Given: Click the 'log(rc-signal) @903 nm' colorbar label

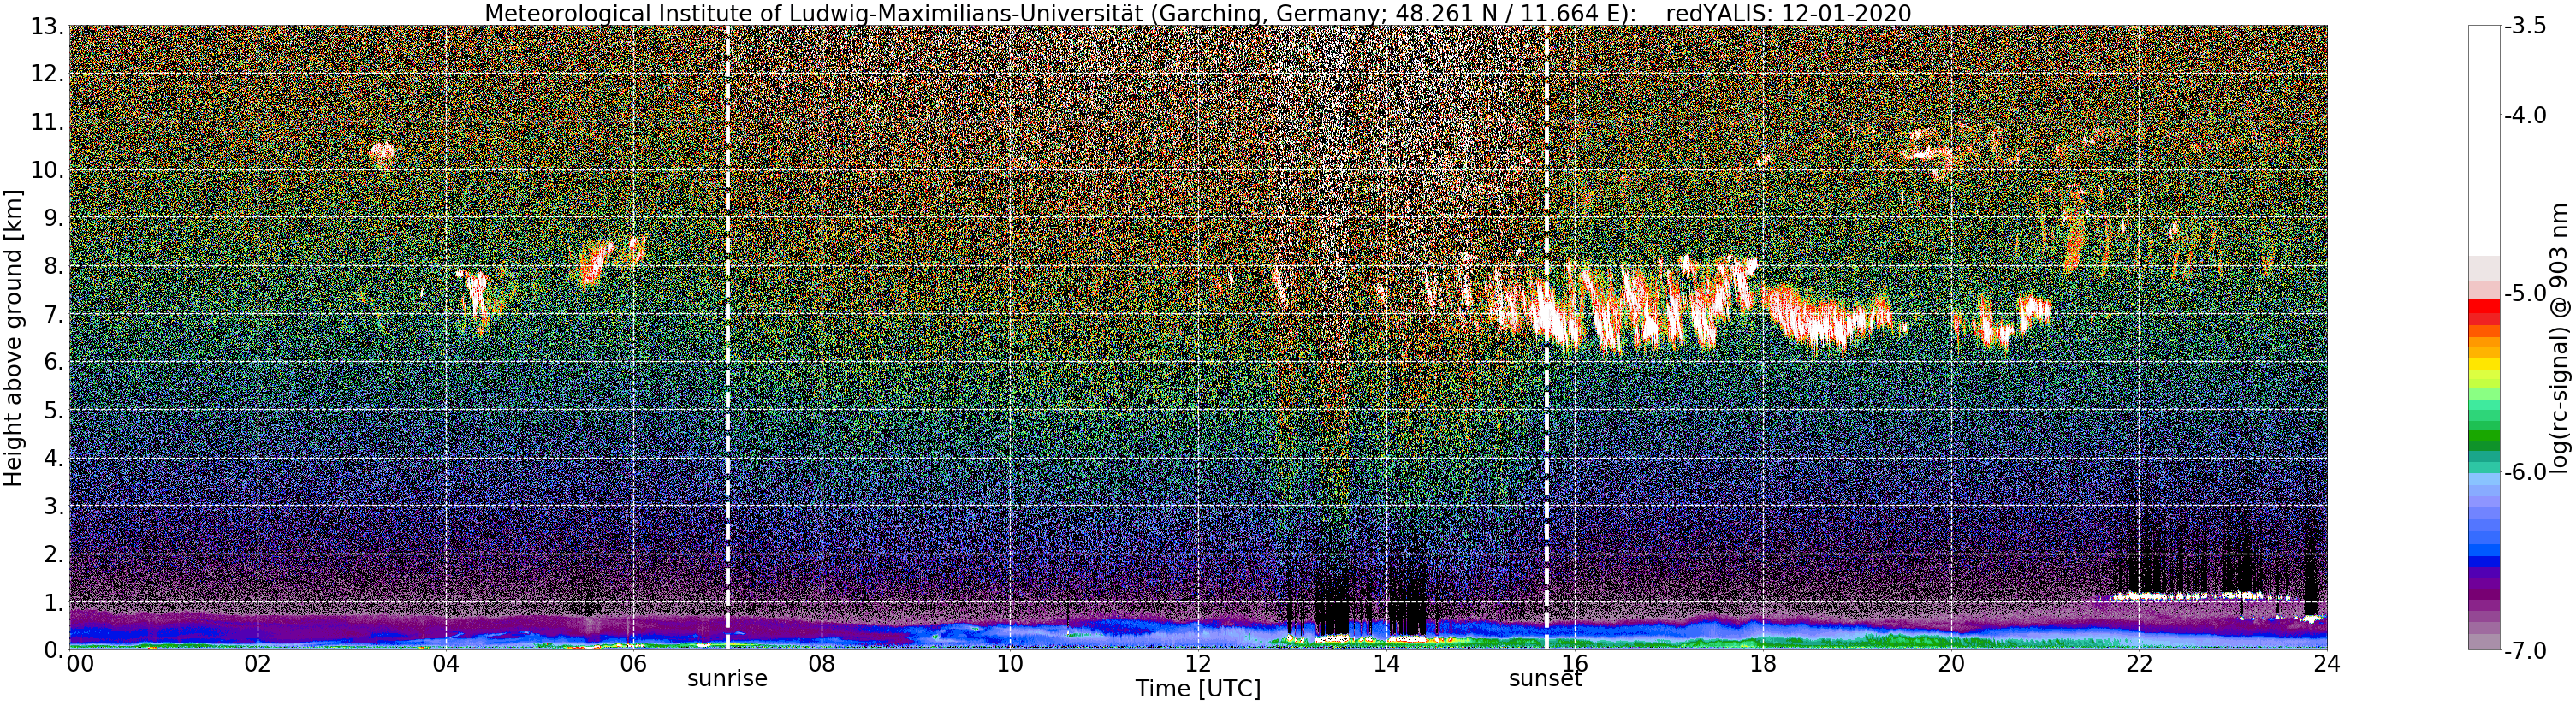Looking at the screenshot, I should click(x=2561, y=338).
